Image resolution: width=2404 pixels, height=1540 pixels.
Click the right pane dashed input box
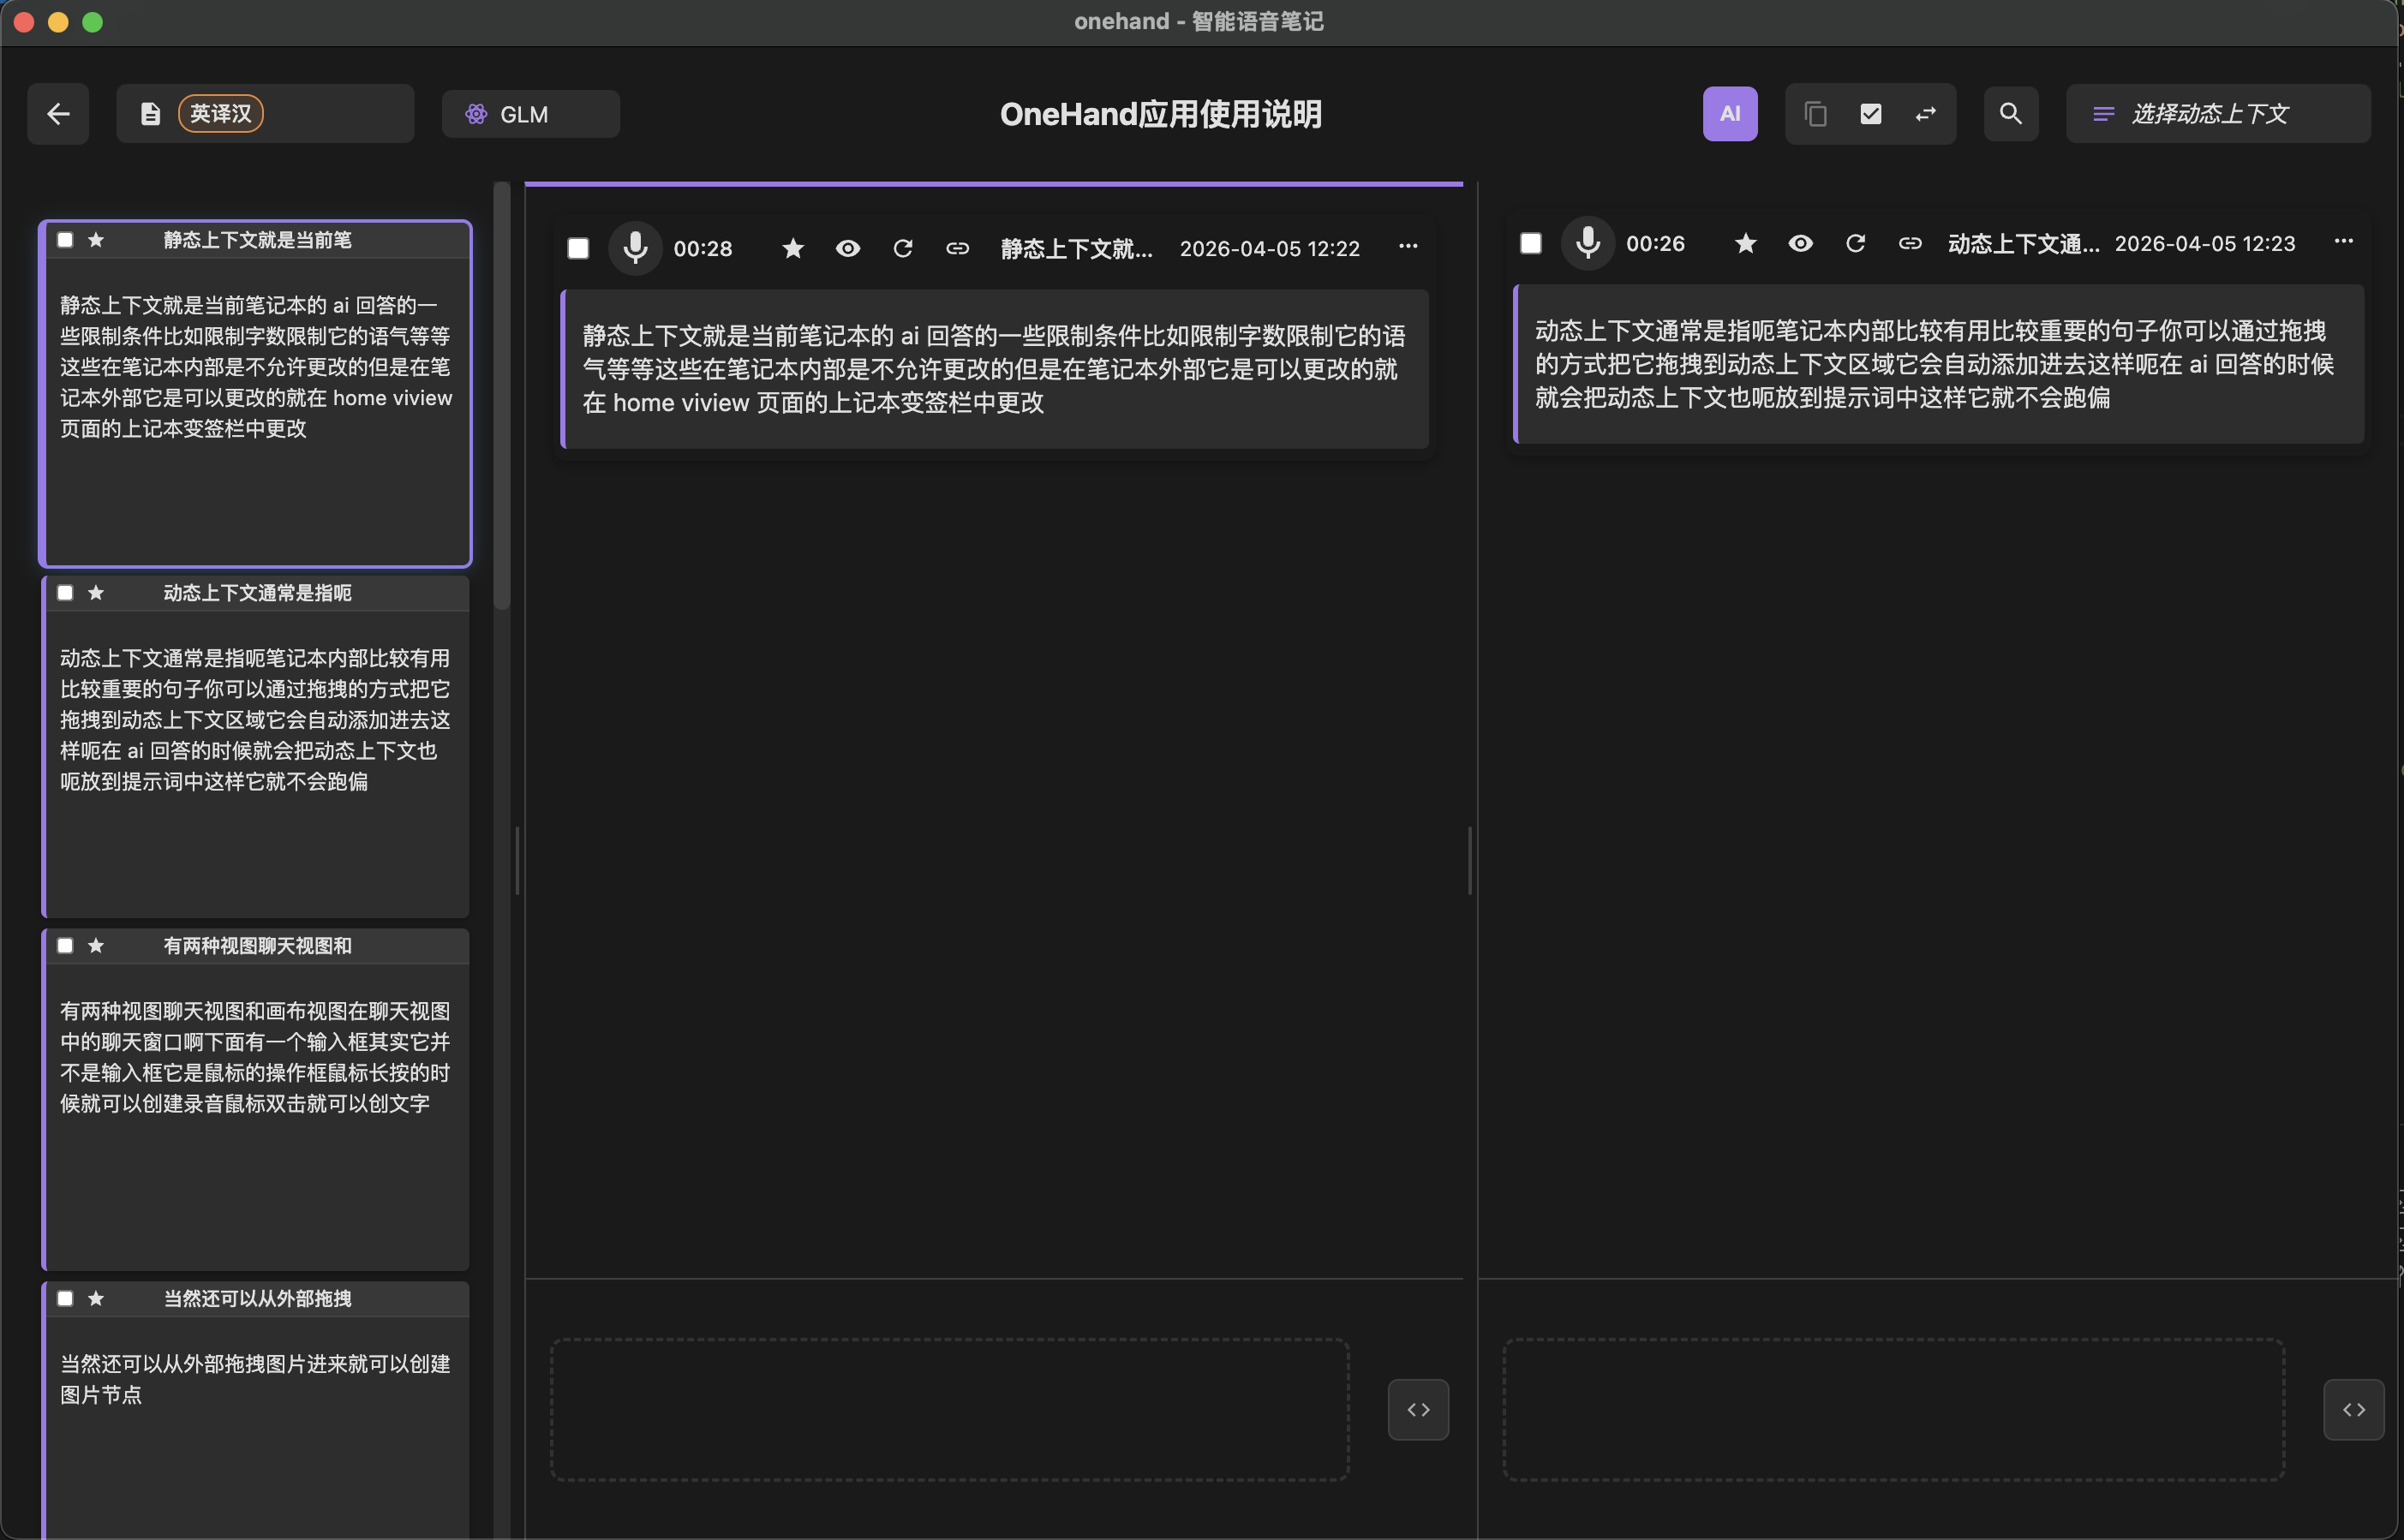coord(1894,1410)
